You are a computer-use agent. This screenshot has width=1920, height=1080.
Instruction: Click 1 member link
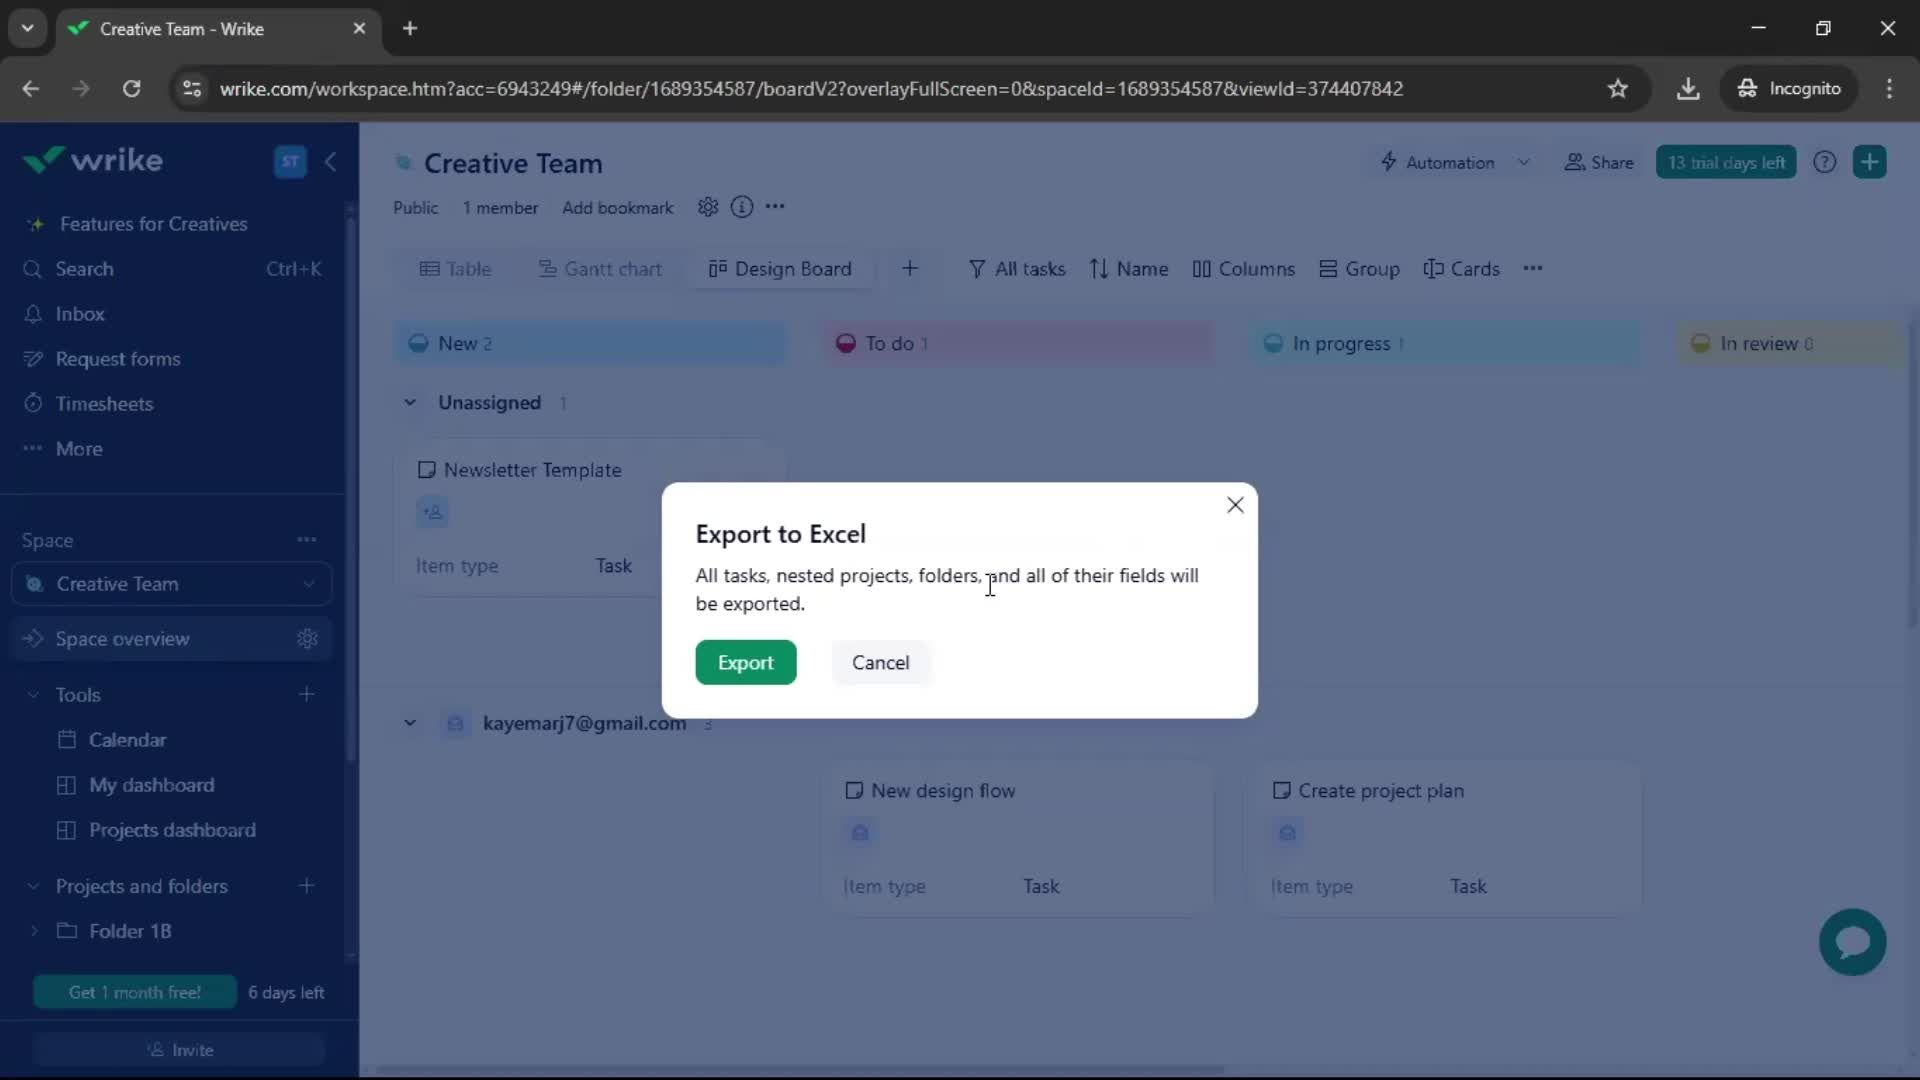pyautogui.click(x=500, y=208)
